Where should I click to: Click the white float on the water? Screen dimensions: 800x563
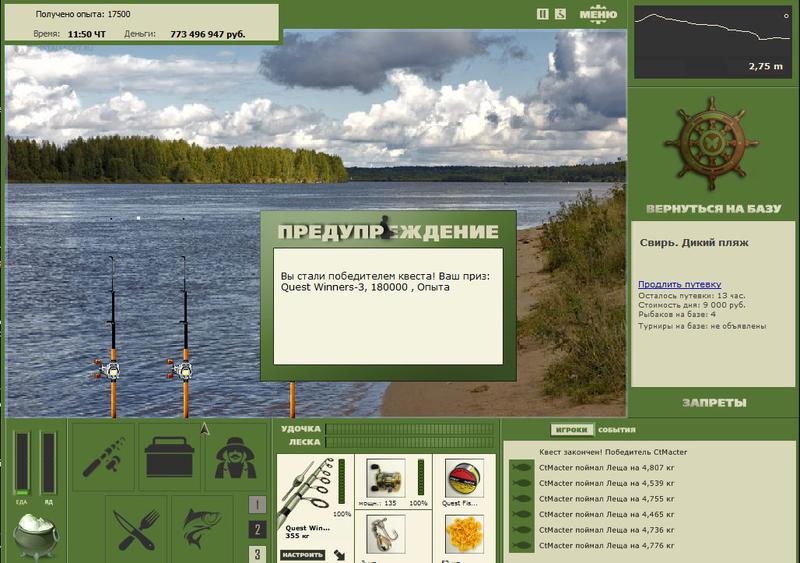point(138,218)
